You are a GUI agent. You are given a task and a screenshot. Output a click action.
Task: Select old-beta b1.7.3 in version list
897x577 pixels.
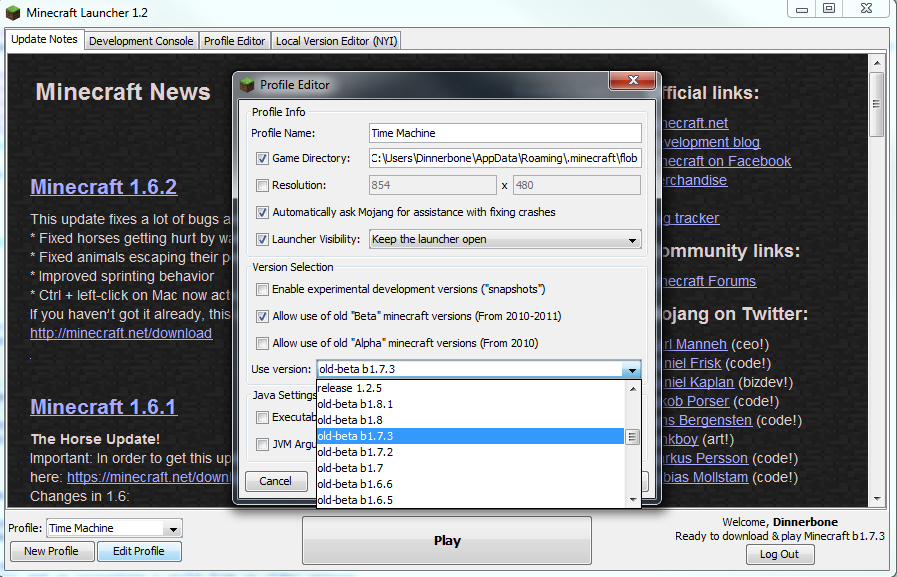coord(470,436)
